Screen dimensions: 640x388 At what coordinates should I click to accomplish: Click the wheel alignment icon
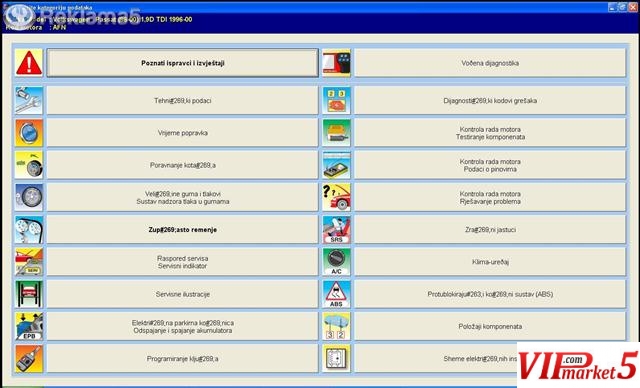(x=29, y=165)
